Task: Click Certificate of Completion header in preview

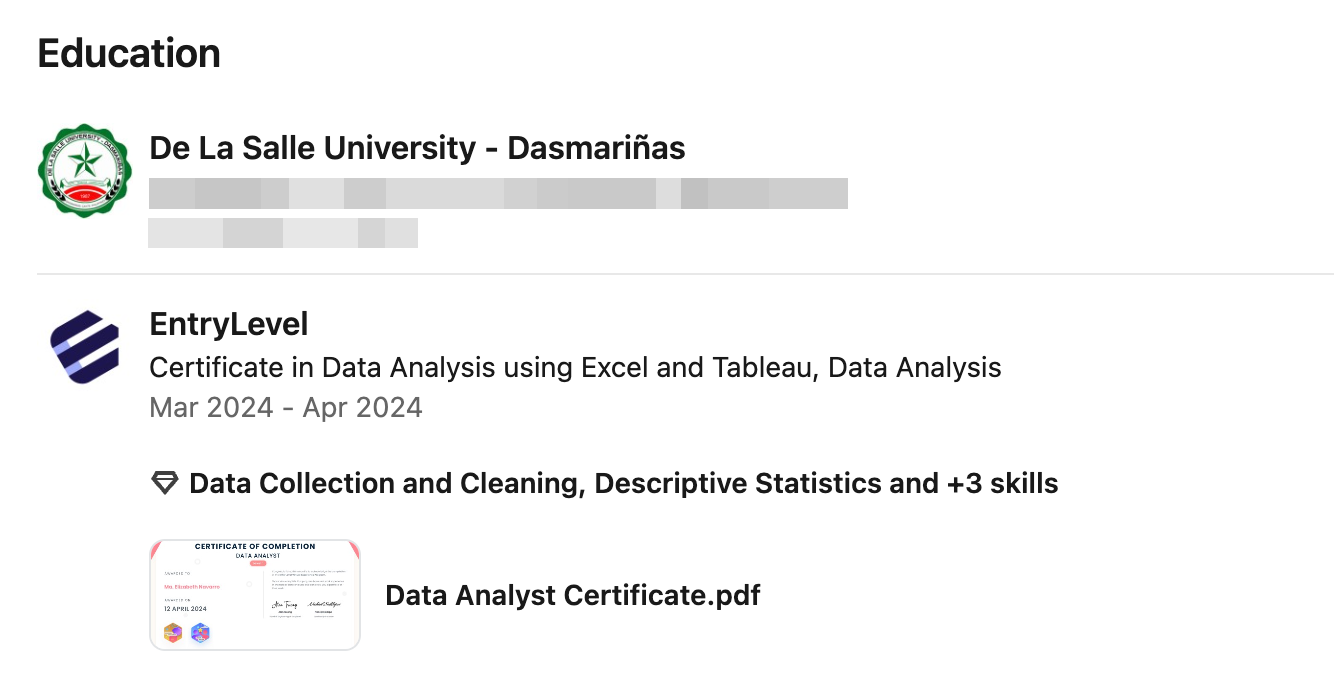Action: click(x=255, y=547)
